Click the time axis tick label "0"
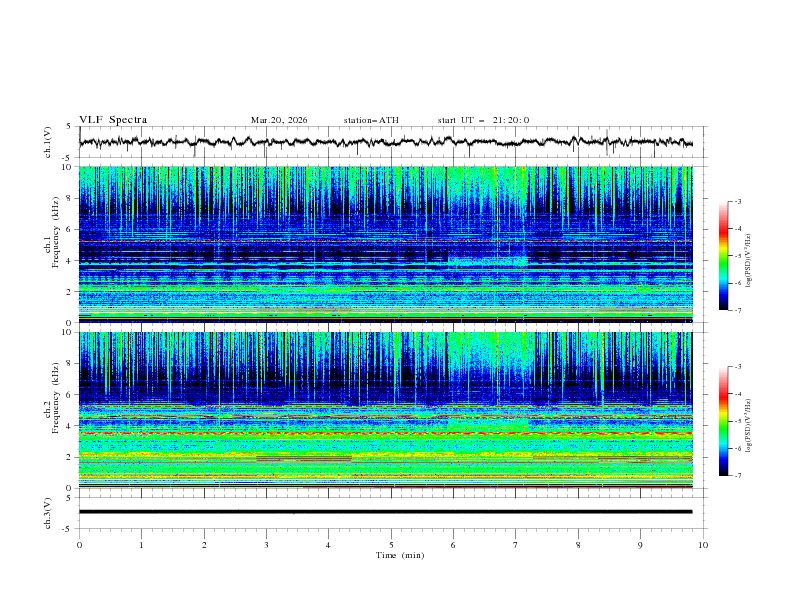 click(x=79, y=545)
